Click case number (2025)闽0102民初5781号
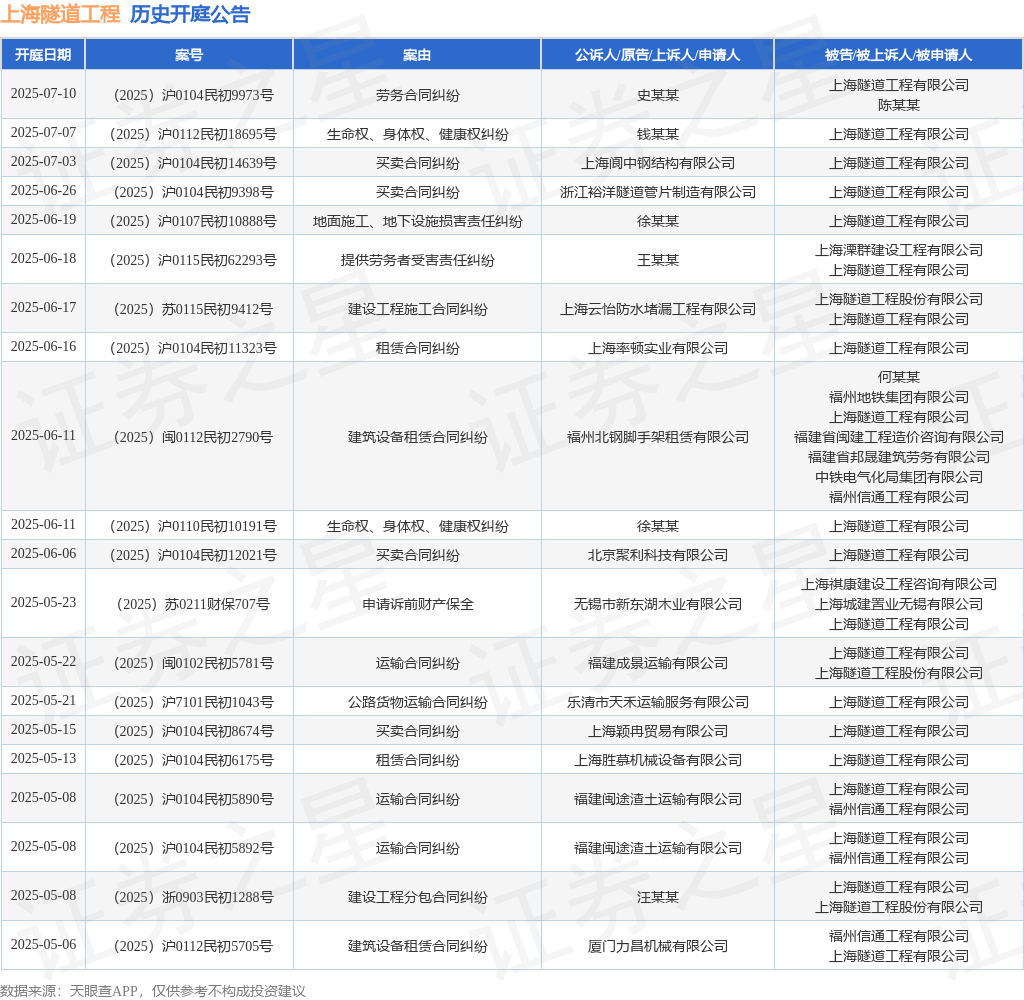This screenshot has height=1000, width=1024. pos(193,664)
